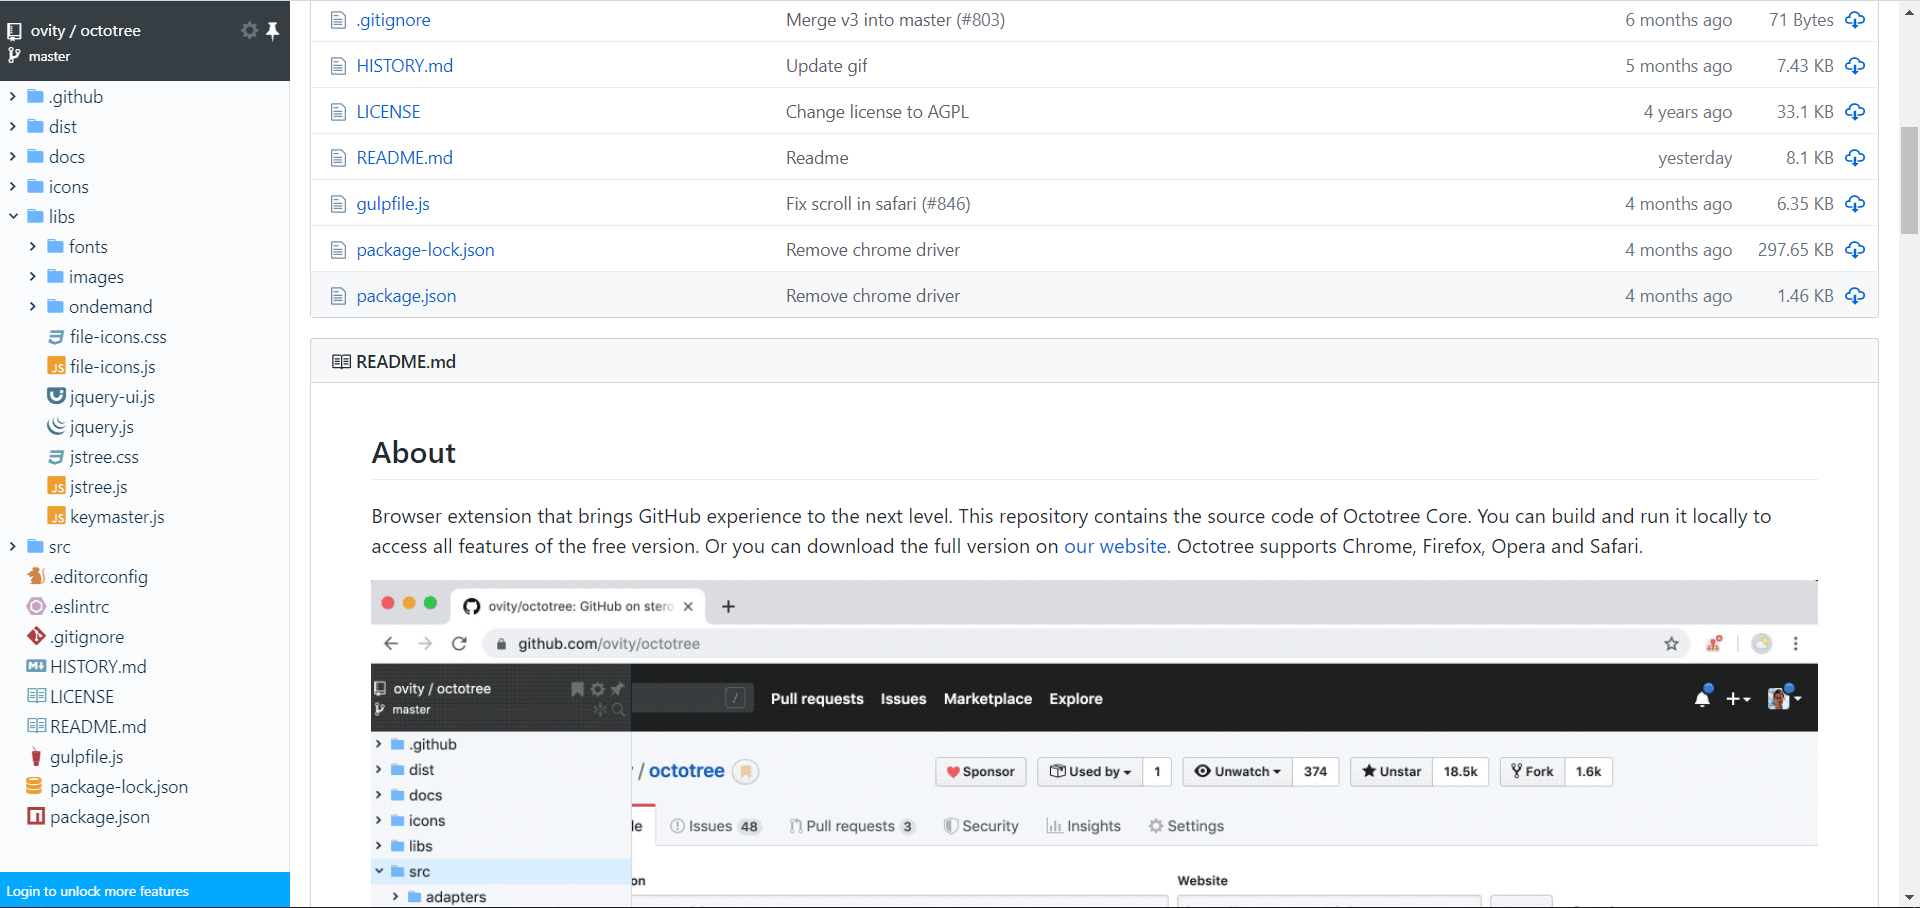This screenshot has height=908, width=1920.
Task: Click download icon for package-lock.json row
Action: point(1855,250)
